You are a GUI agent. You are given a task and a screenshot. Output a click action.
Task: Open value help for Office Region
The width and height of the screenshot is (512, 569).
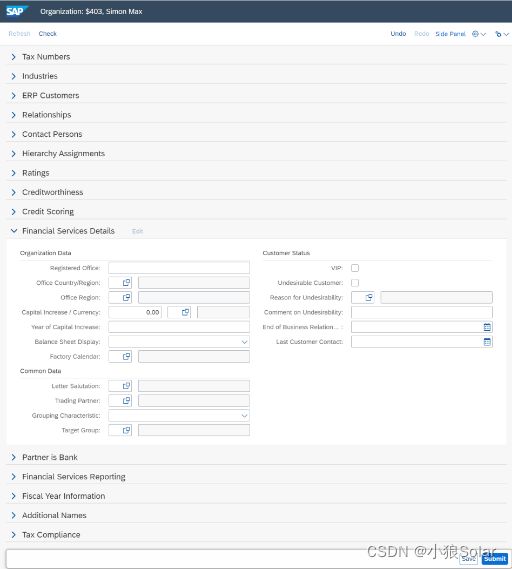(x=126, y=297)
